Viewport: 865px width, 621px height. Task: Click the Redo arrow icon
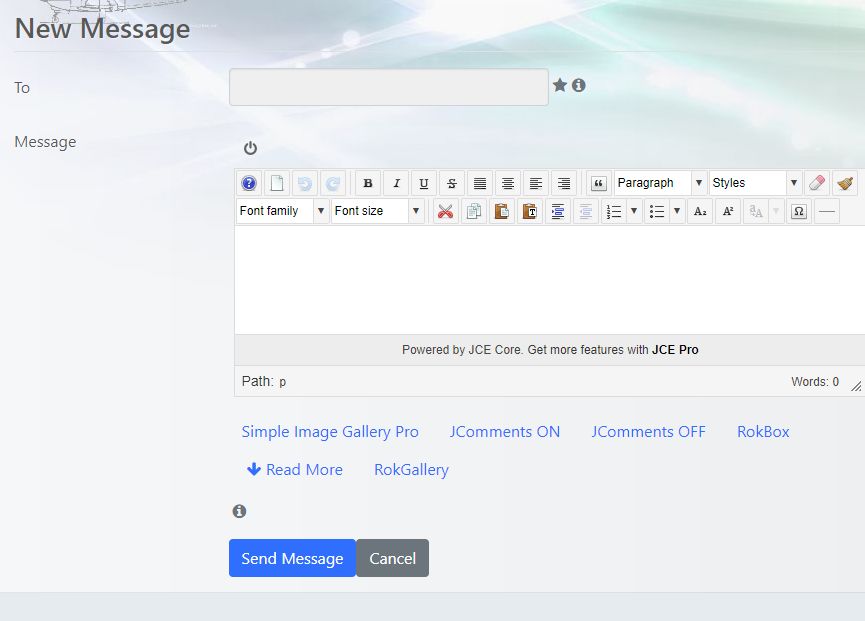(x=333, y=183)
